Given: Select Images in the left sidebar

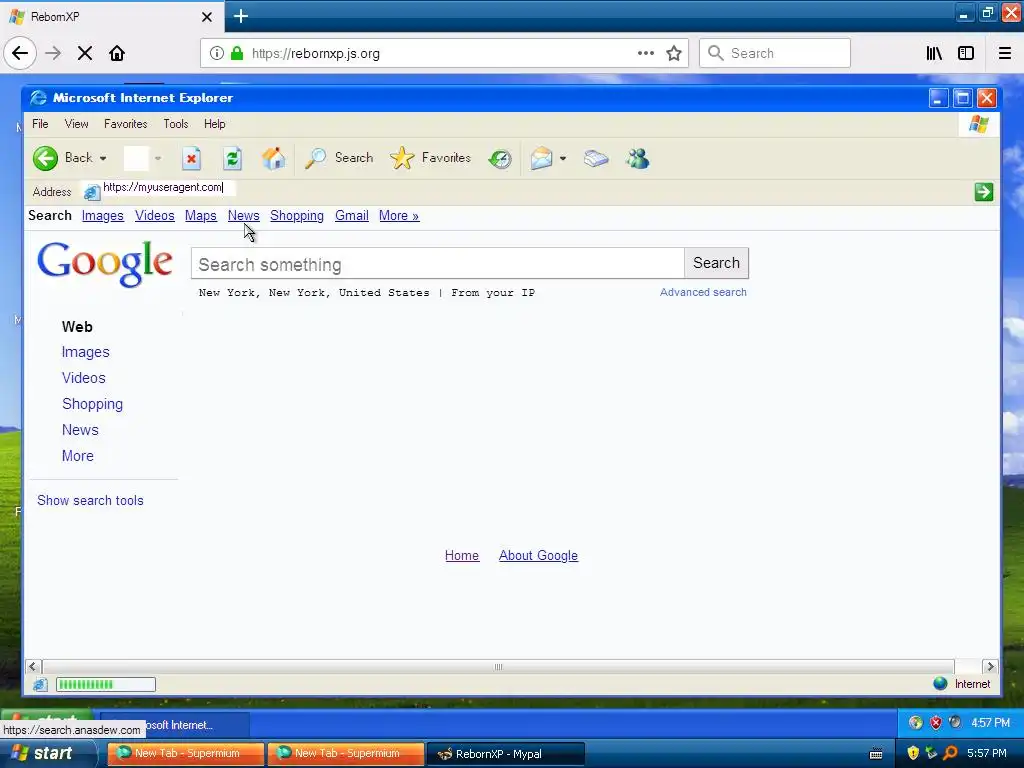Looking at the screenshot, I should click(x=86, y=352).
